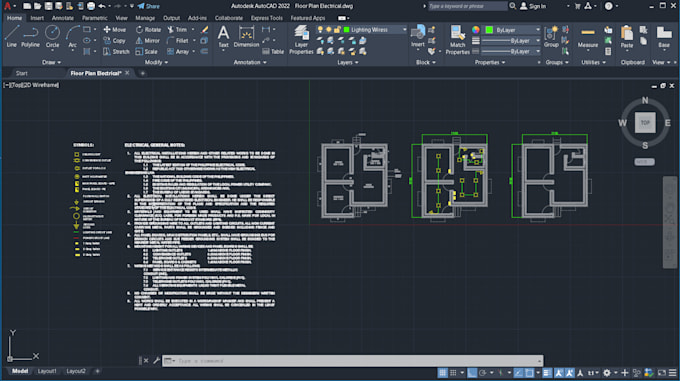Viewport: 680px width, 381px height.
Task: Open the Layout1 tab
Action: coord(47,371)
